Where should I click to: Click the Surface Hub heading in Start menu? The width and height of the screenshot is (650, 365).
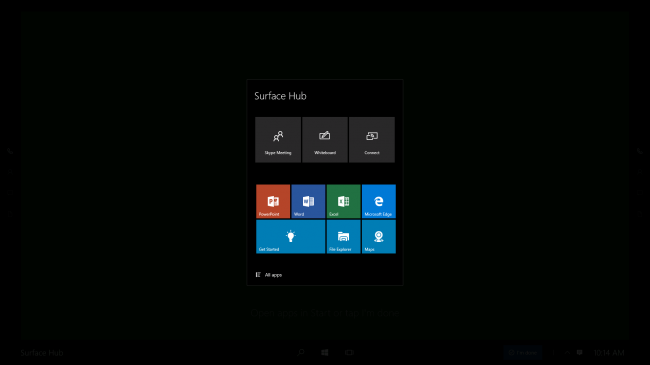280,96
